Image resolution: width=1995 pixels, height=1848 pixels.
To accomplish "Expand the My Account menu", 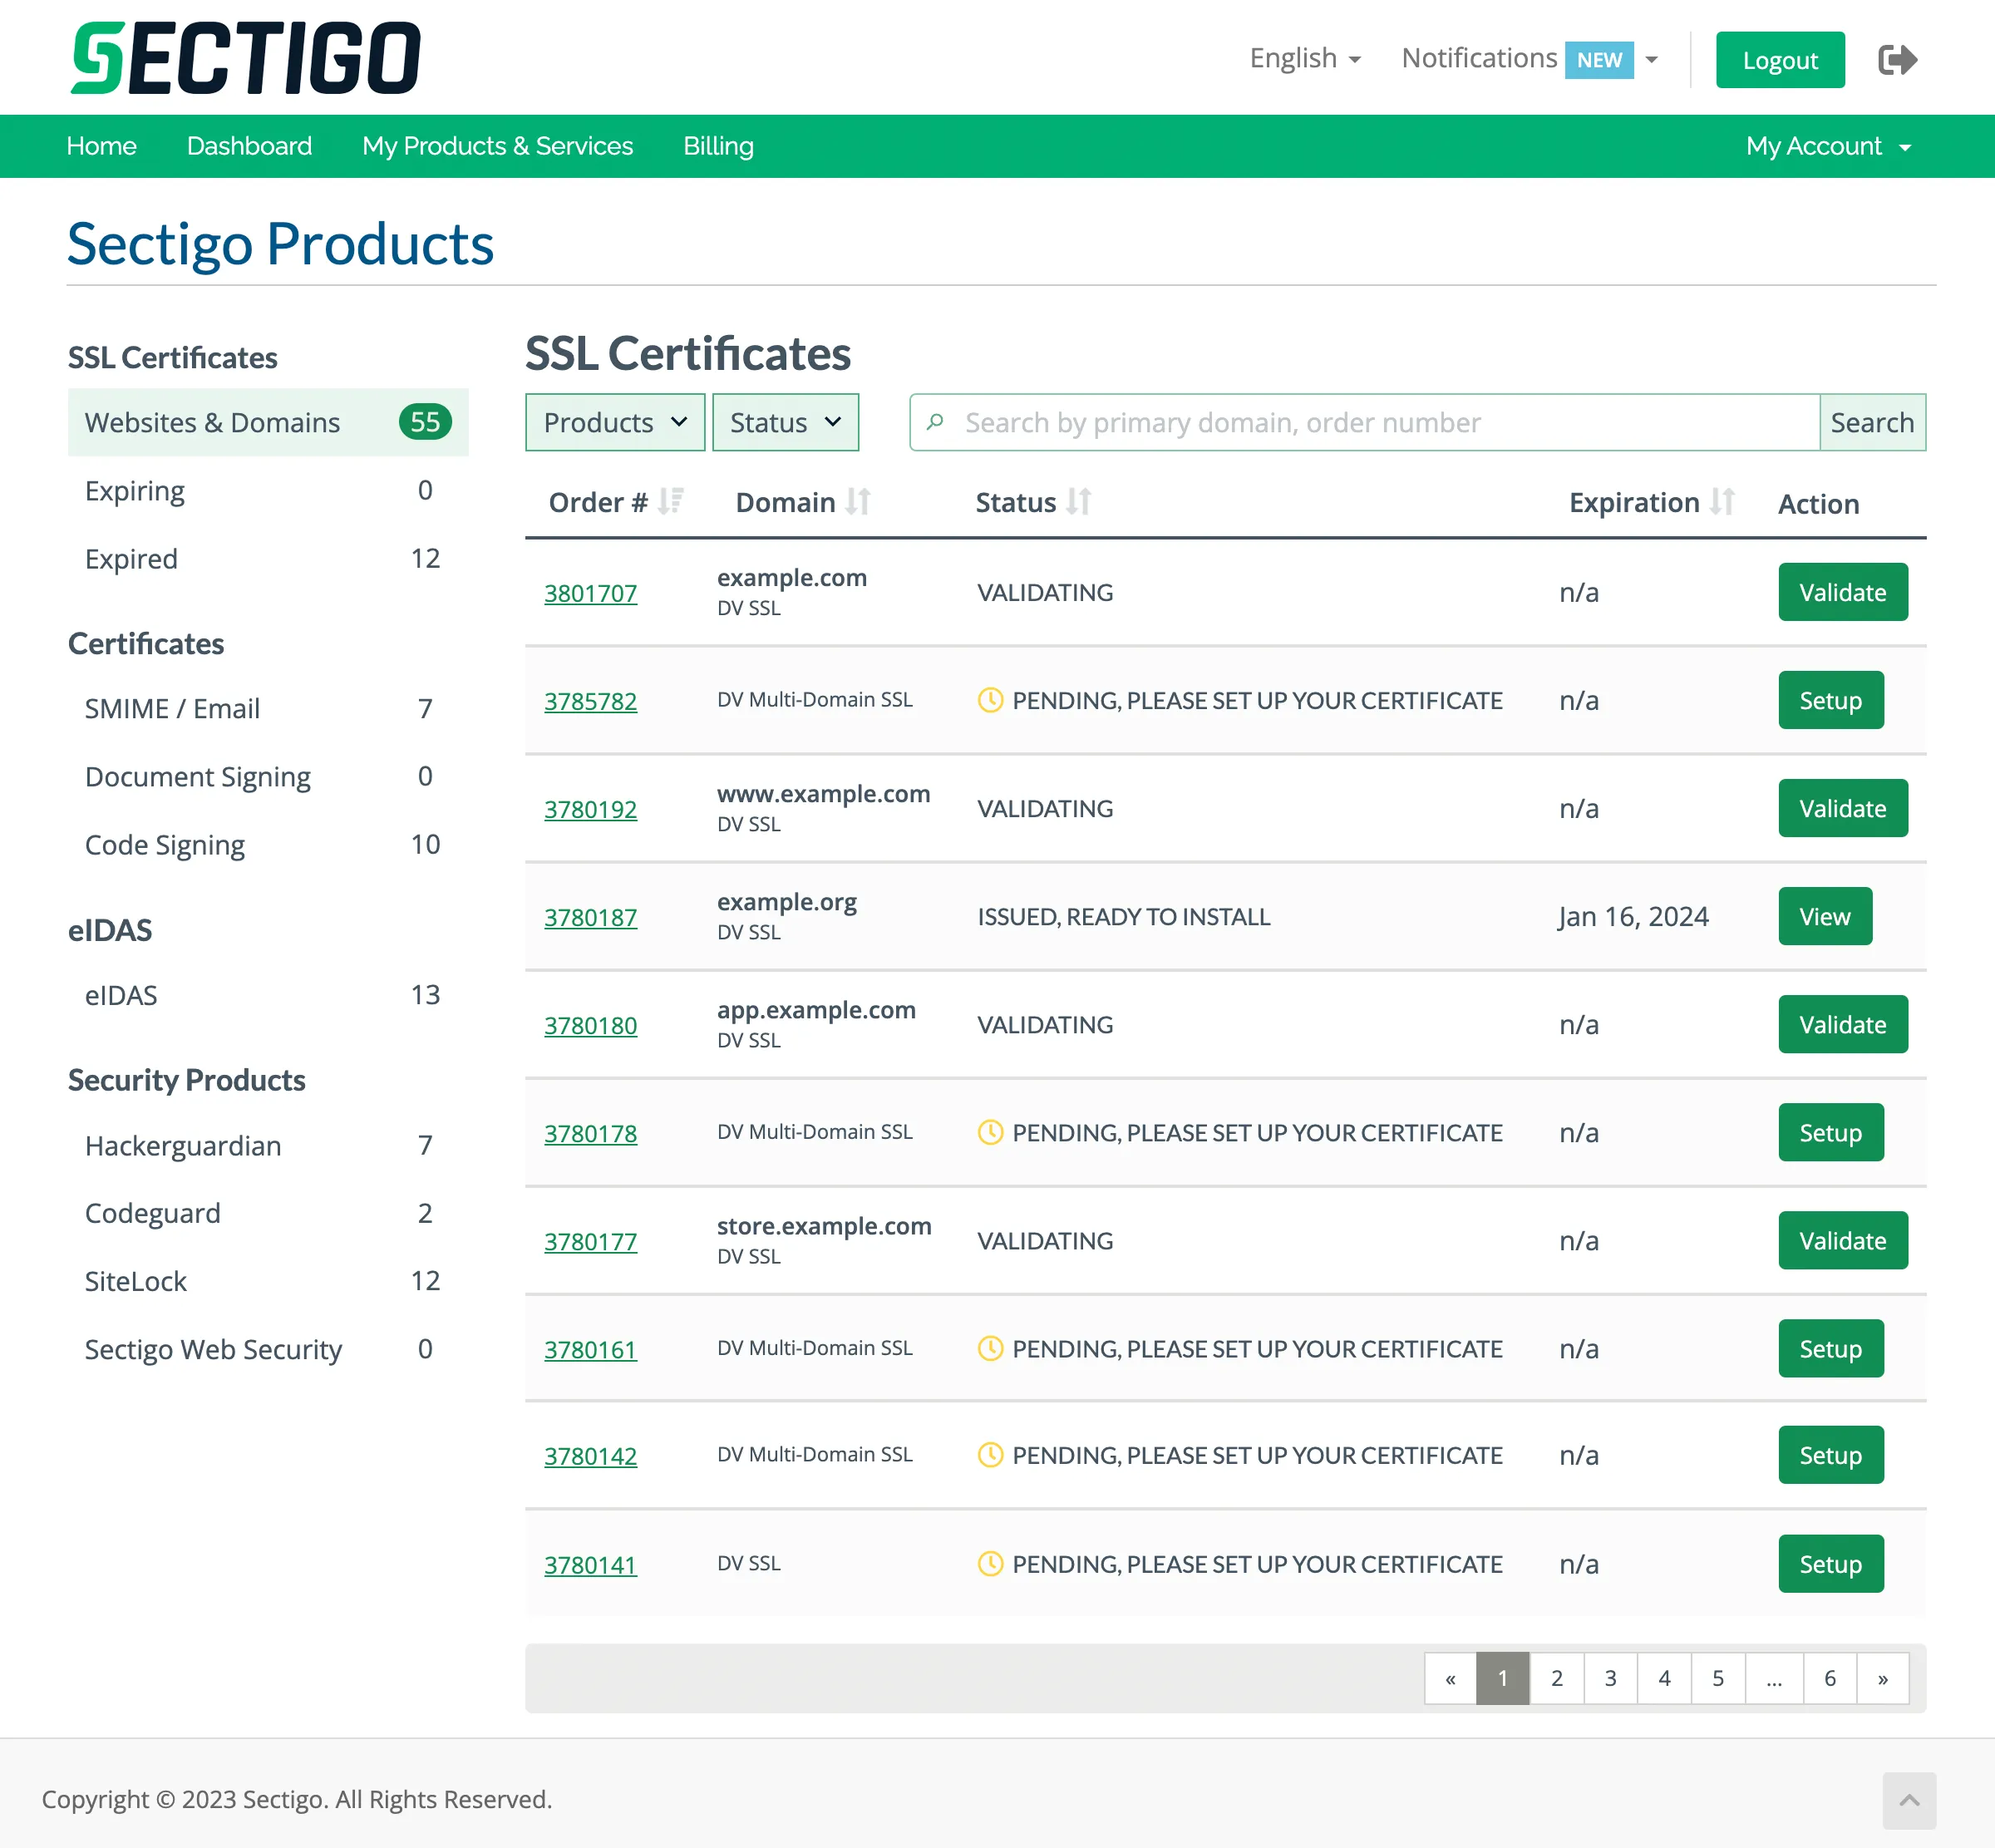I will pos(1828,146).
